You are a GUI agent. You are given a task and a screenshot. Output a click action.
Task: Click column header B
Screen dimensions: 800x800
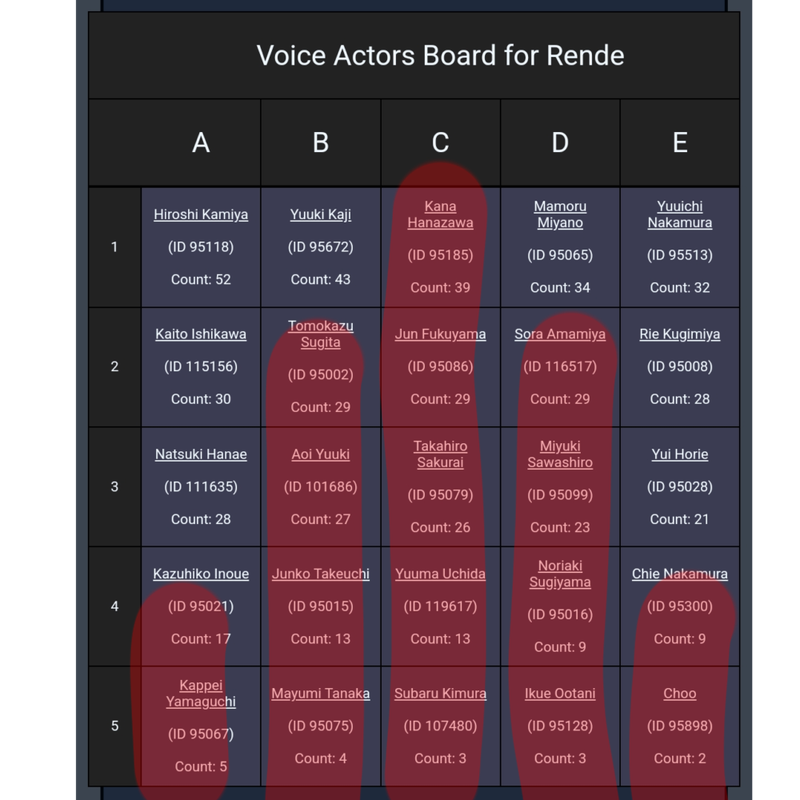[x=320, y=142]
